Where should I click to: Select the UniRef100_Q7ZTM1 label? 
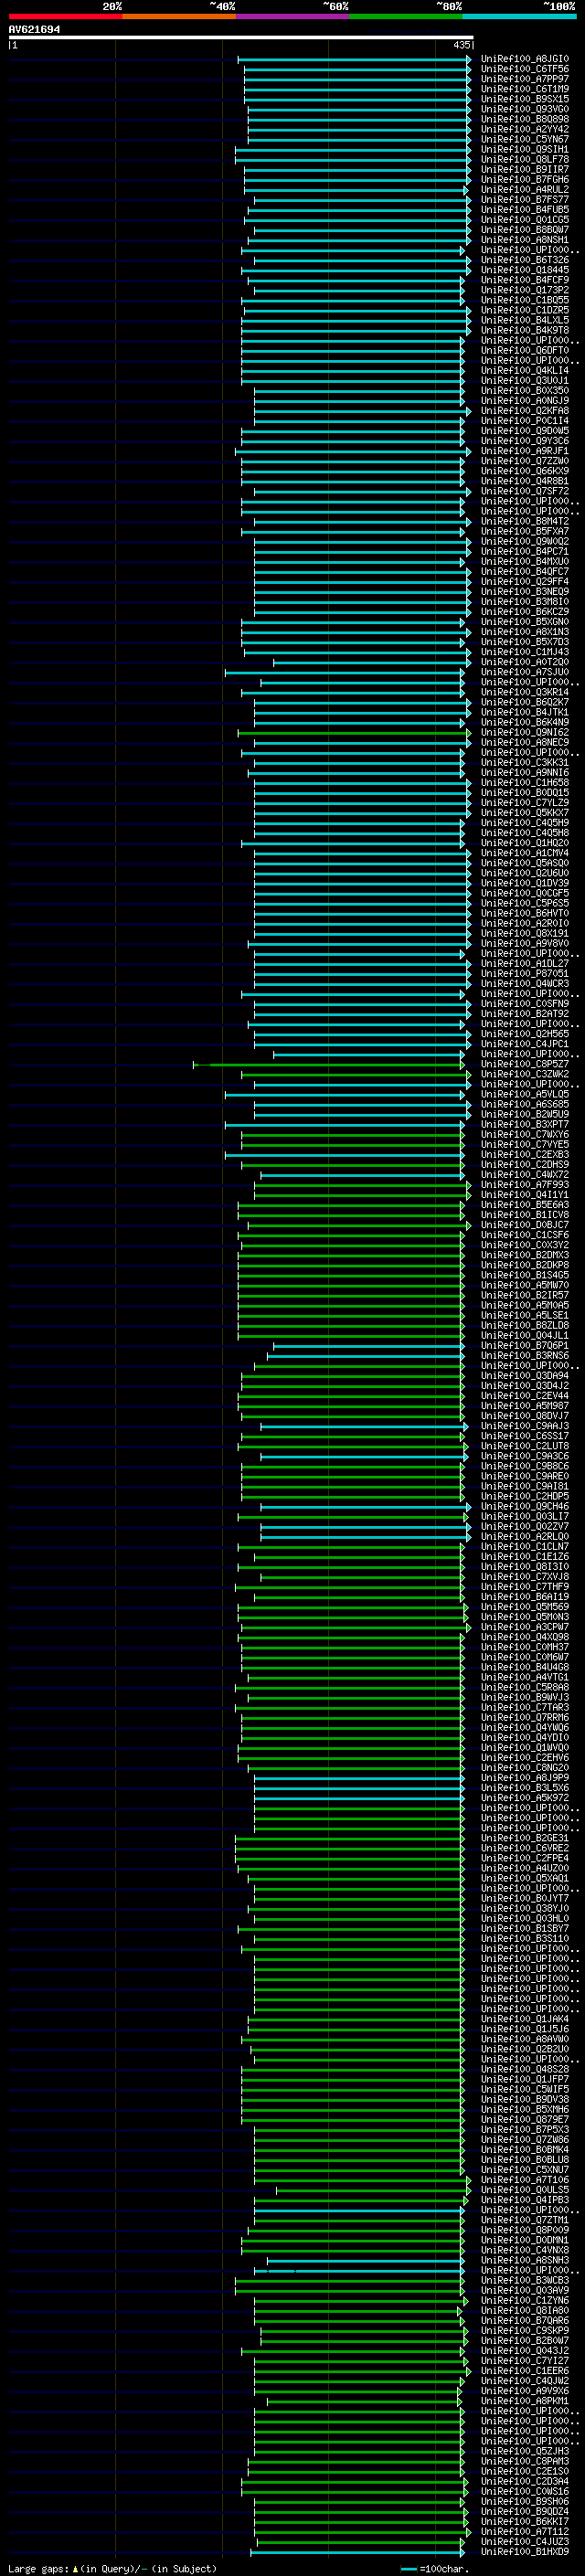524,2220
